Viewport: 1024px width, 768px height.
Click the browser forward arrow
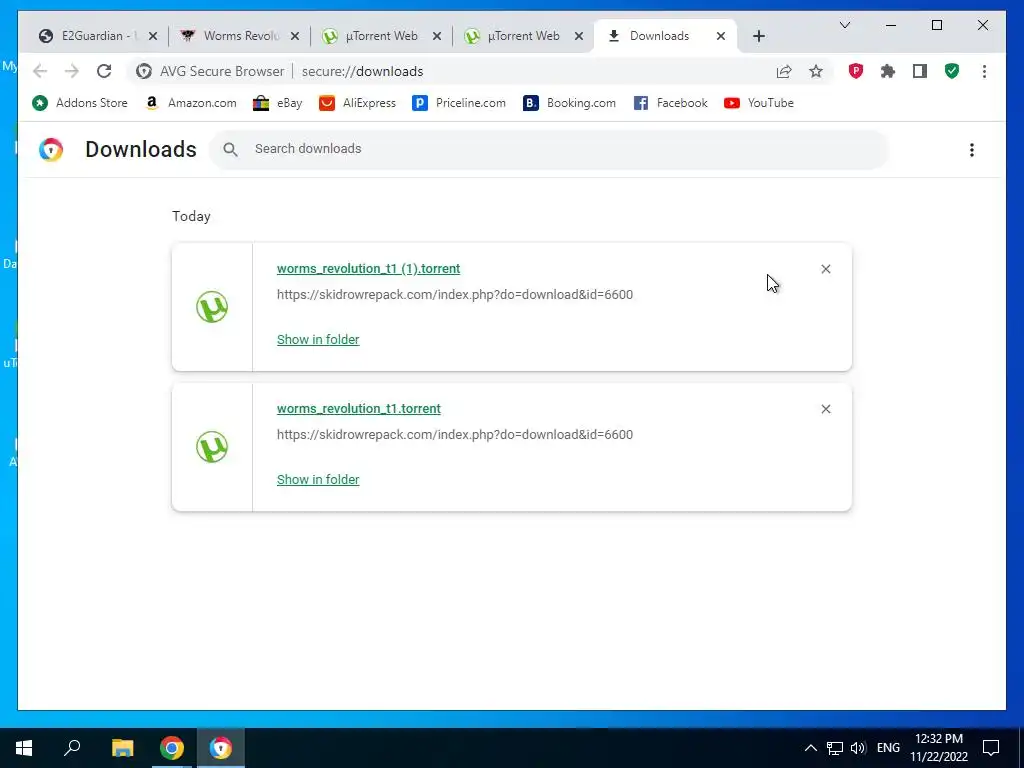[x=72, y=71]
